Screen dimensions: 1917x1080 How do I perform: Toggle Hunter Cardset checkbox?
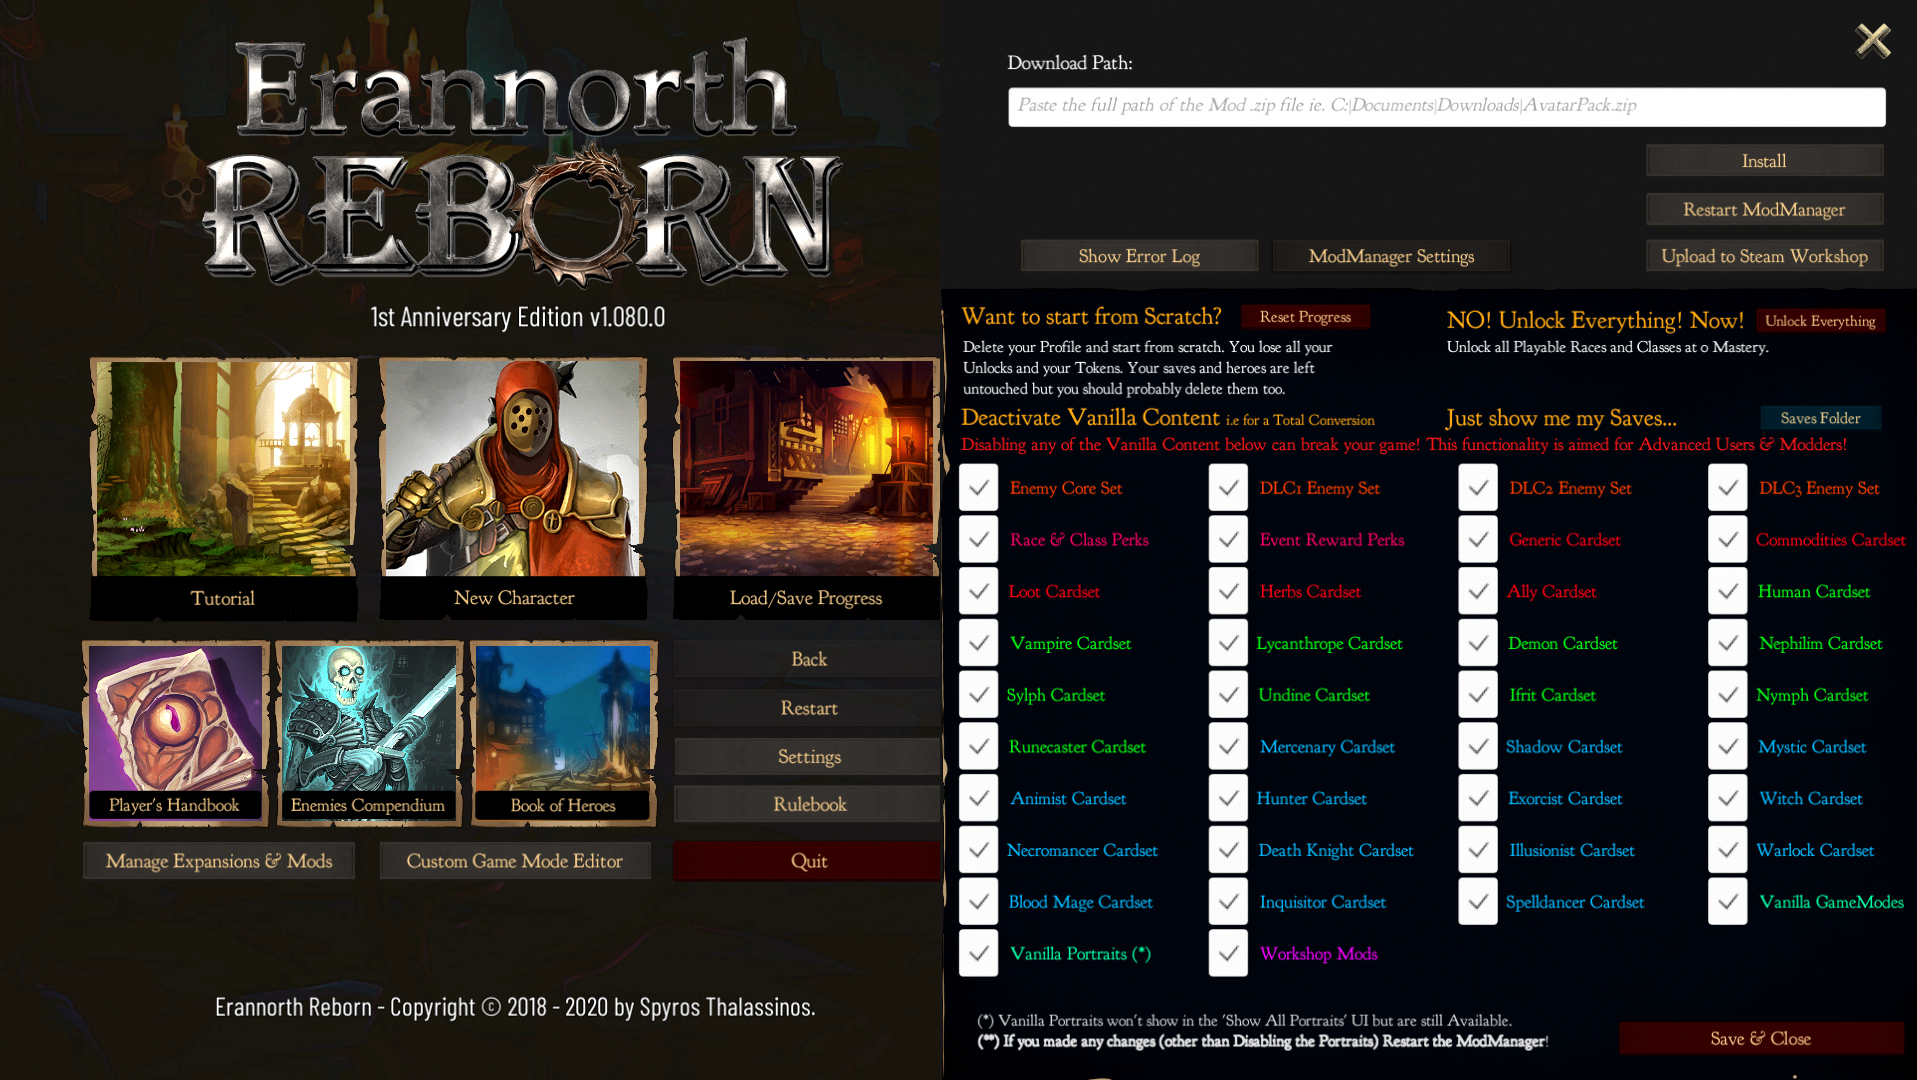[1228, 799]
